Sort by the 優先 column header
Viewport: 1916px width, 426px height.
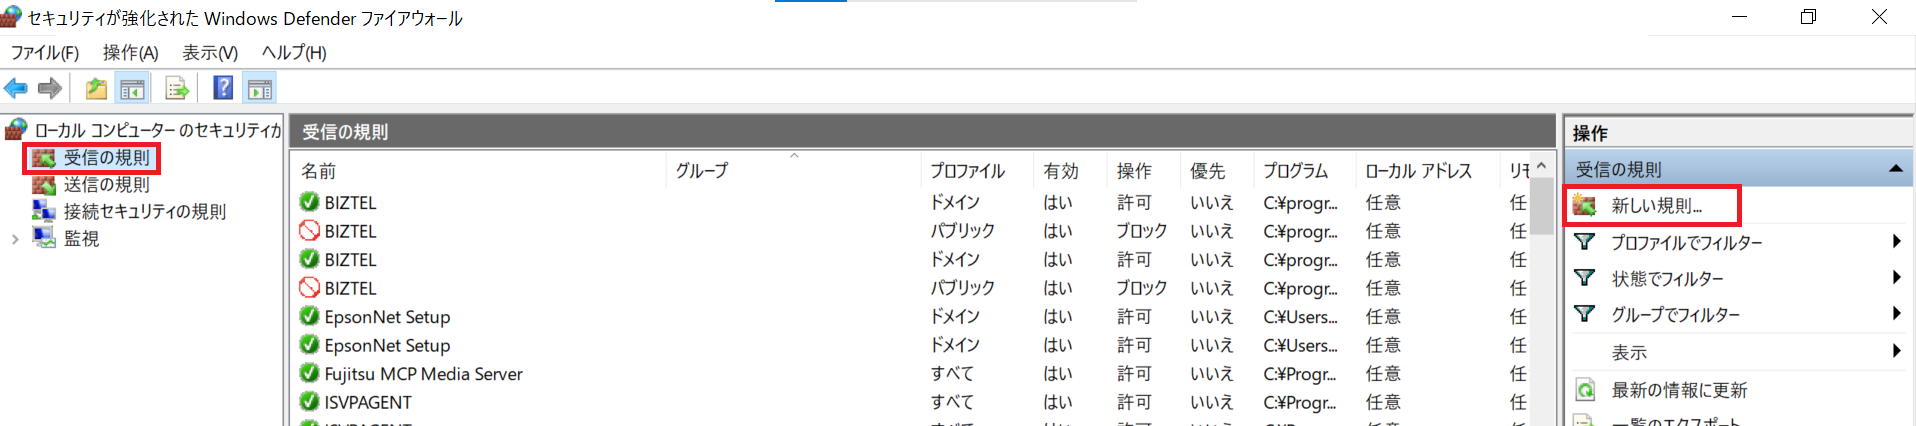1216,171
